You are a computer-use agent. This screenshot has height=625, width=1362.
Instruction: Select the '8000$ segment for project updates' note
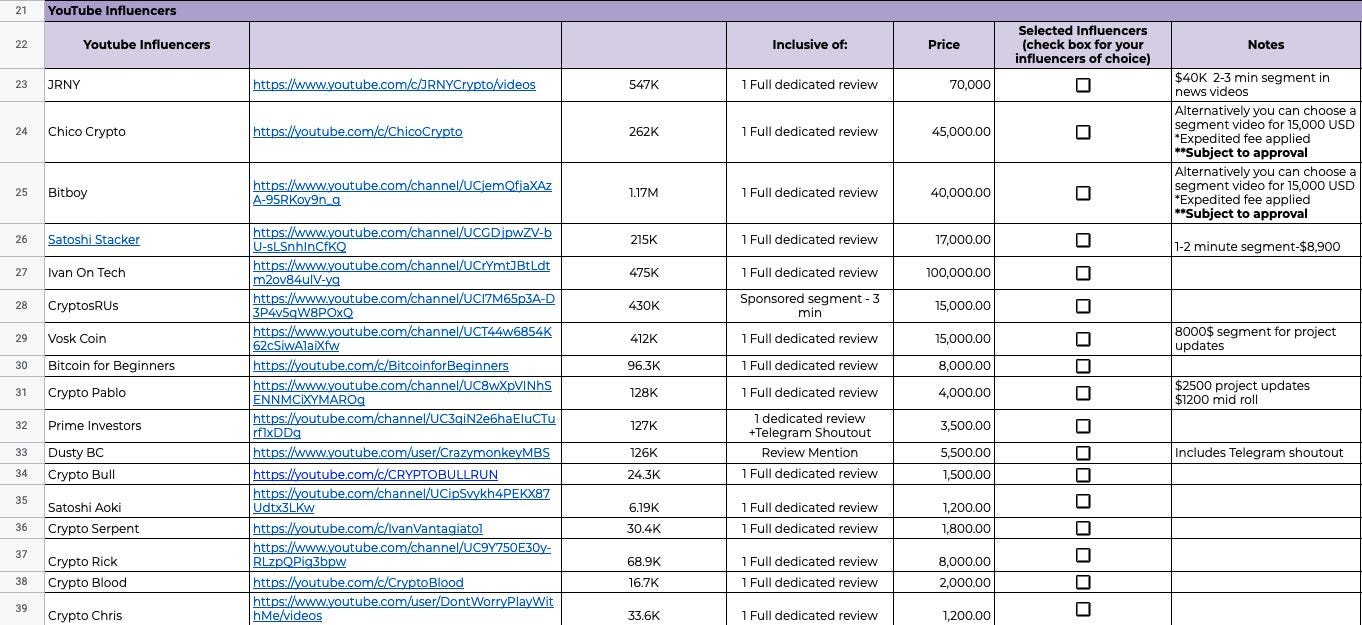[1266, 339]
